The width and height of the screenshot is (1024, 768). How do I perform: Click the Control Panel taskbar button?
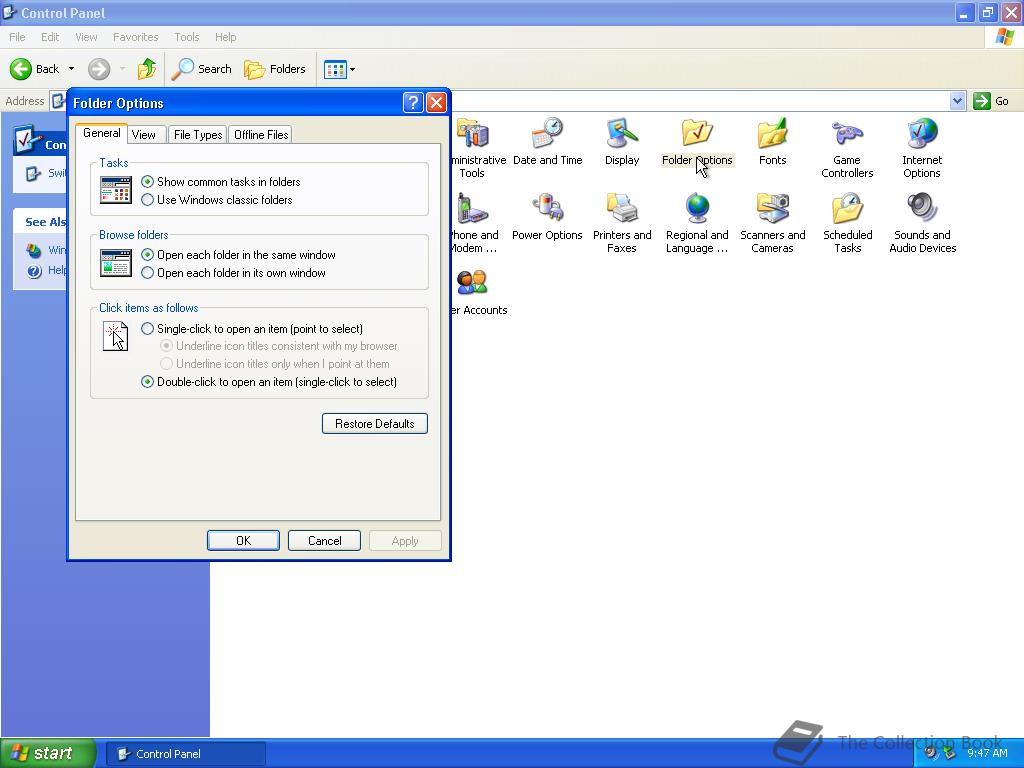[x=185, y=754]
